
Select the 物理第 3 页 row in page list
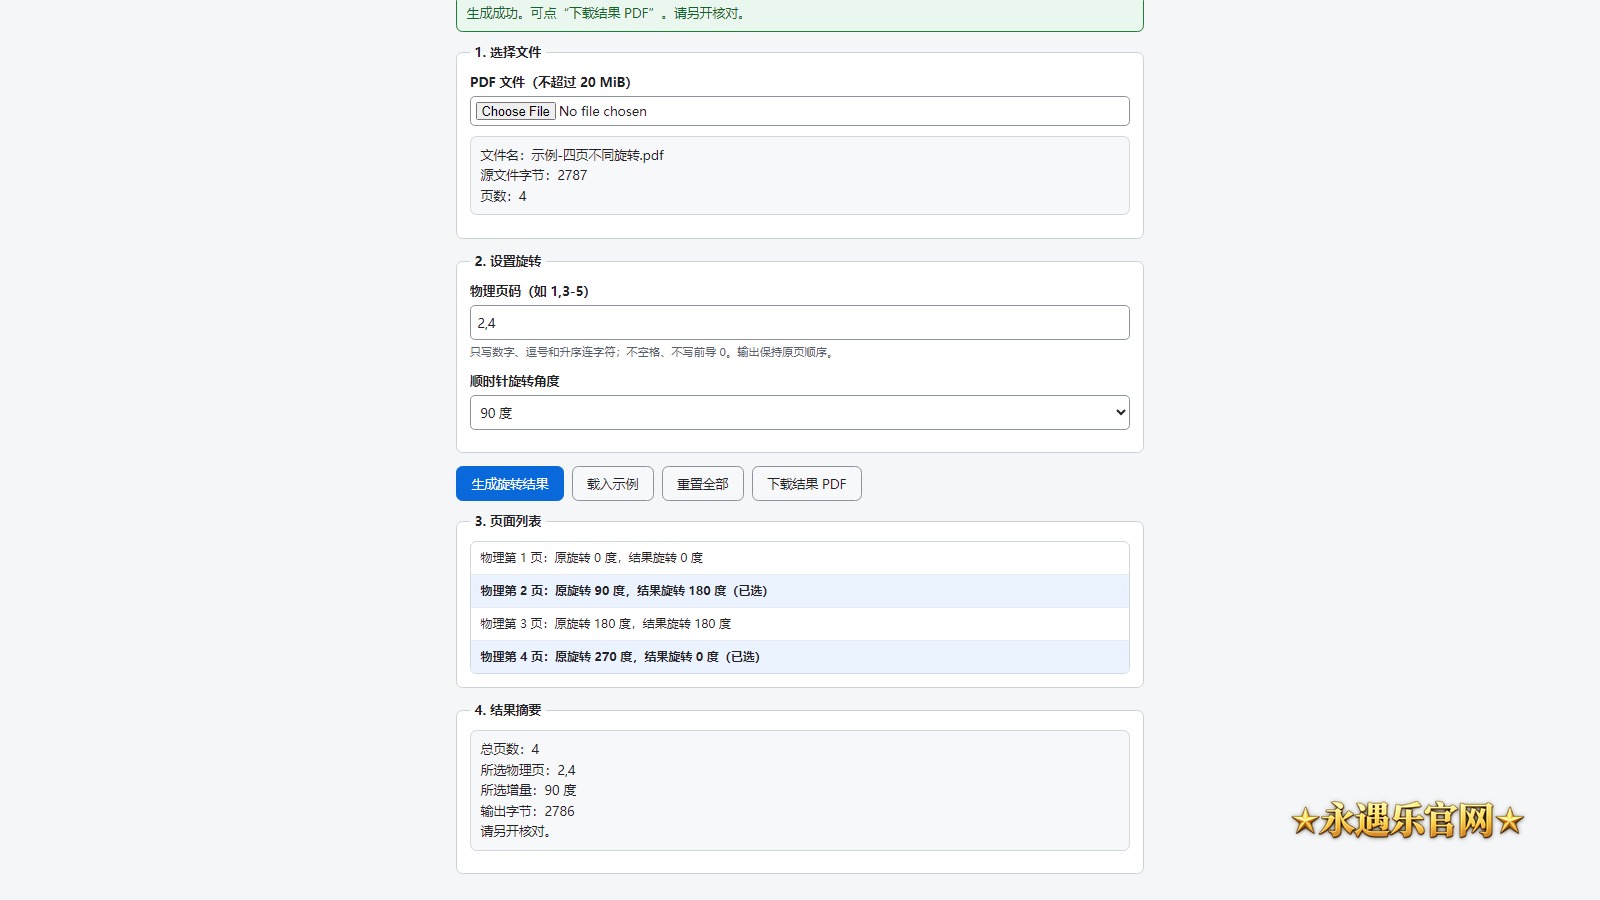point(800,624)
